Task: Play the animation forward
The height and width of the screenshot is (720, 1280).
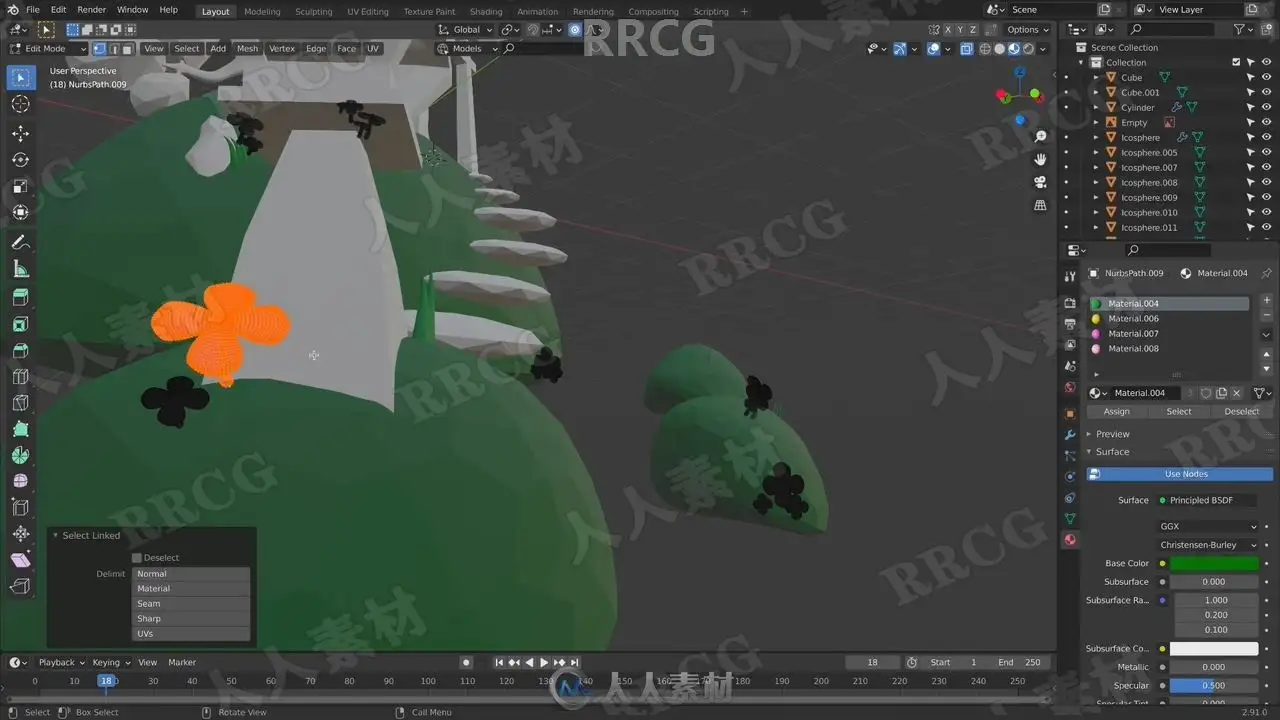Action: tap(544, 662)
